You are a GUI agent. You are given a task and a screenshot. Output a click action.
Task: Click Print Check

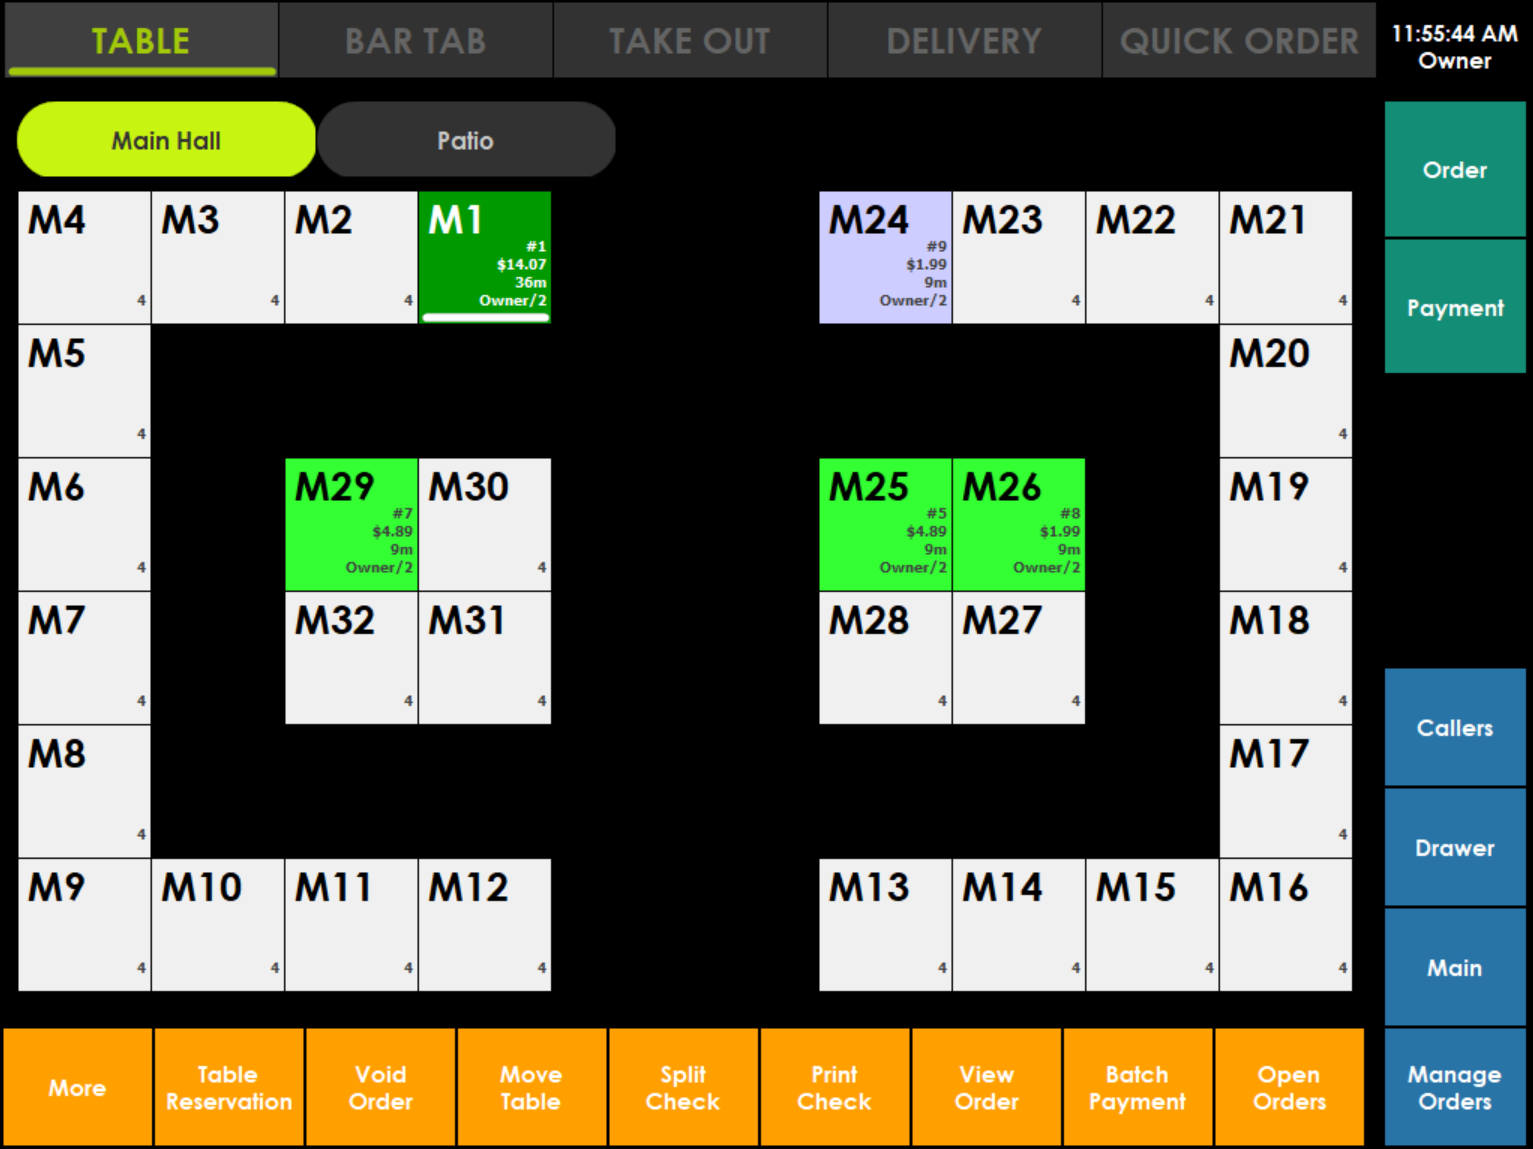coord(835,1087)
